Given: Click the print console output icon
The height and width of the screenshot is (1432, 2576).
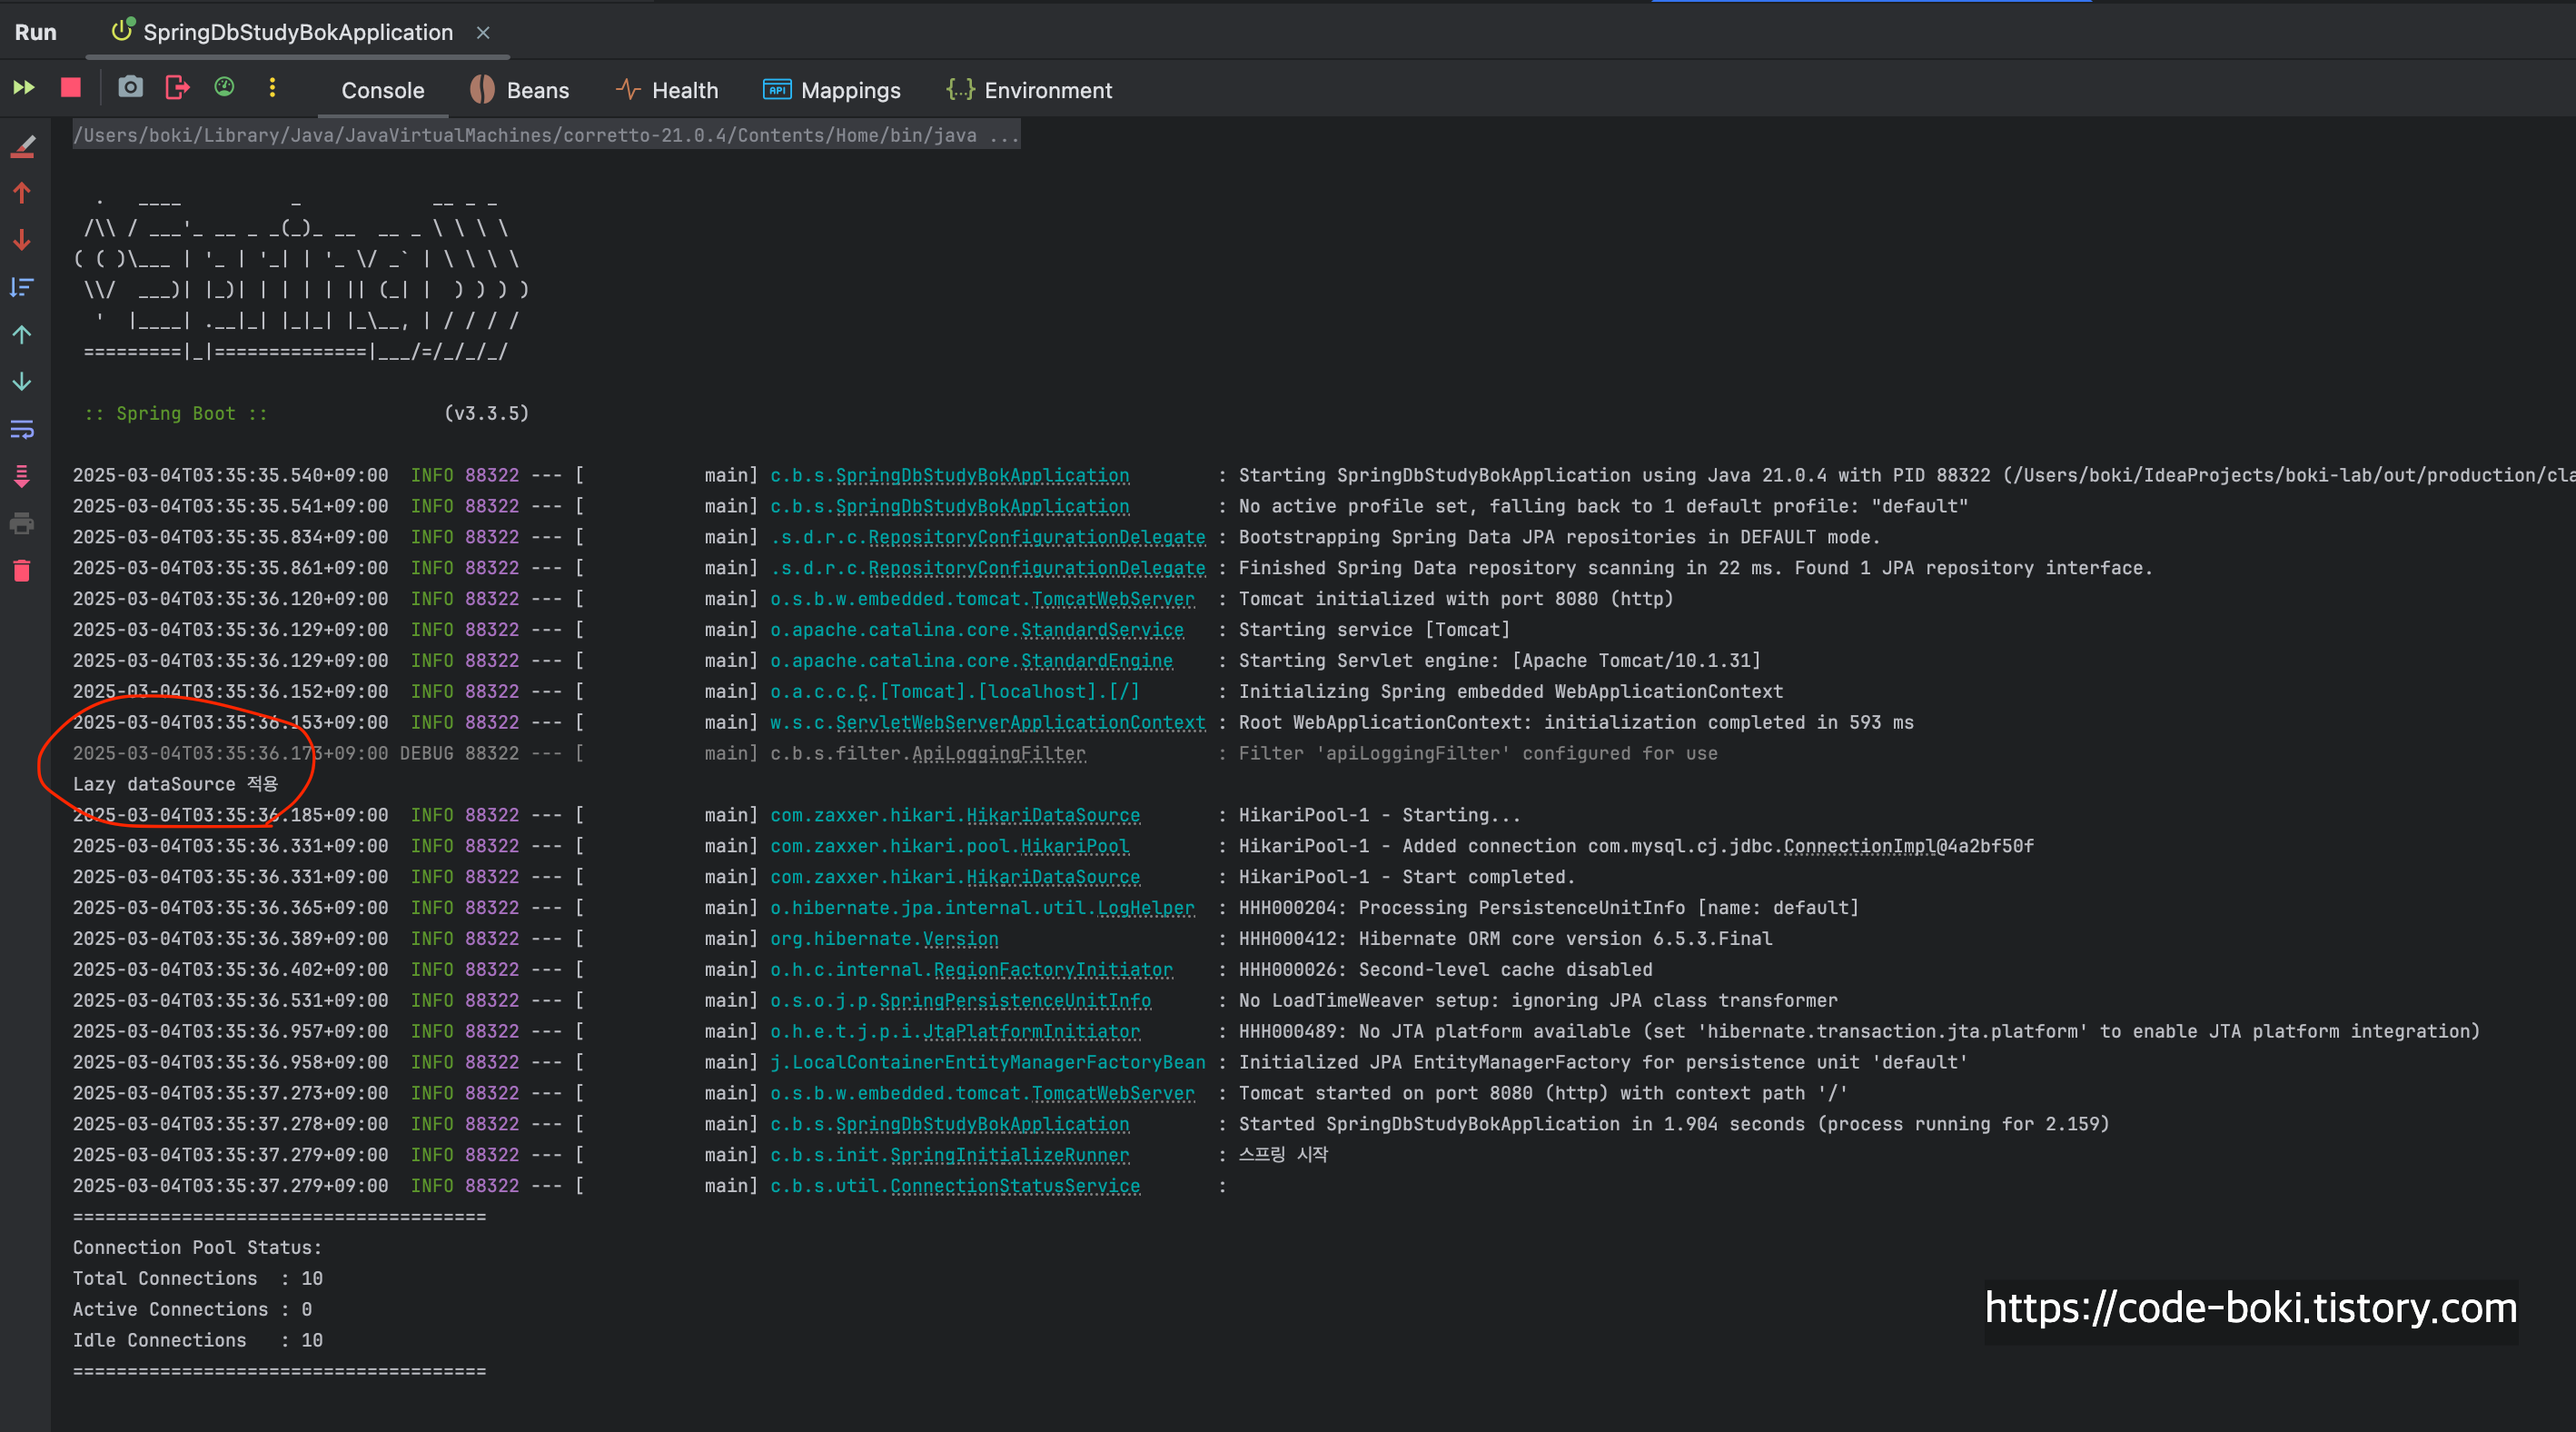Looking at the screenshot, I should click(x=22, y=524).
